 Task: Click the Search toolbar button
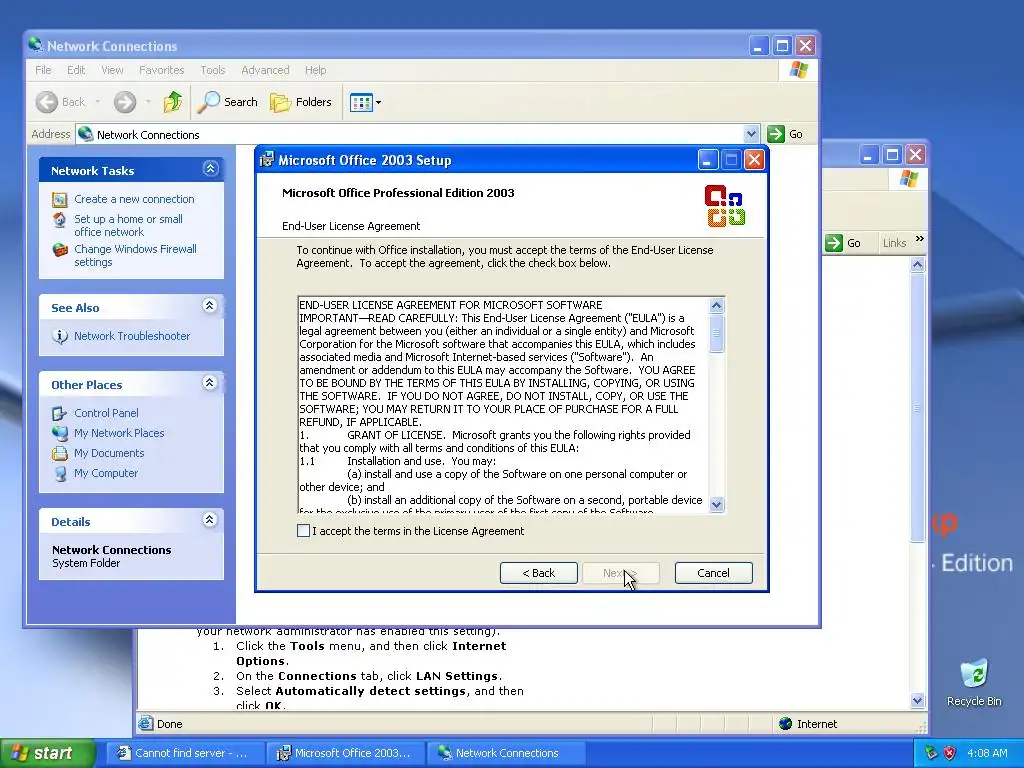point(227,102)
